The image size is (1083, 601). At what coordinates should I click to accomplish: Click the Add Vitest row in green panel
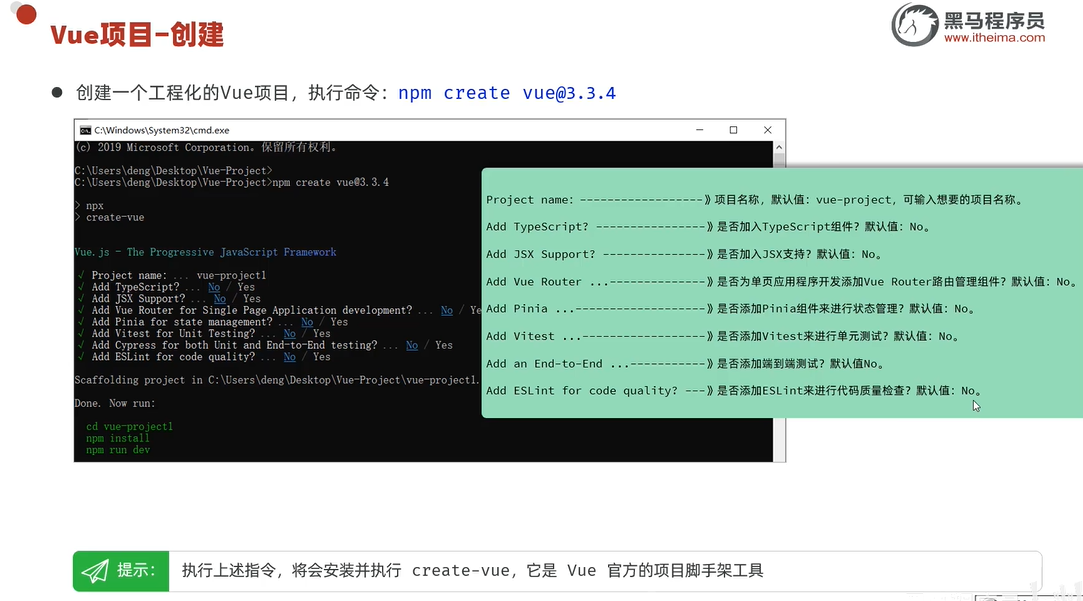[722, 336]
